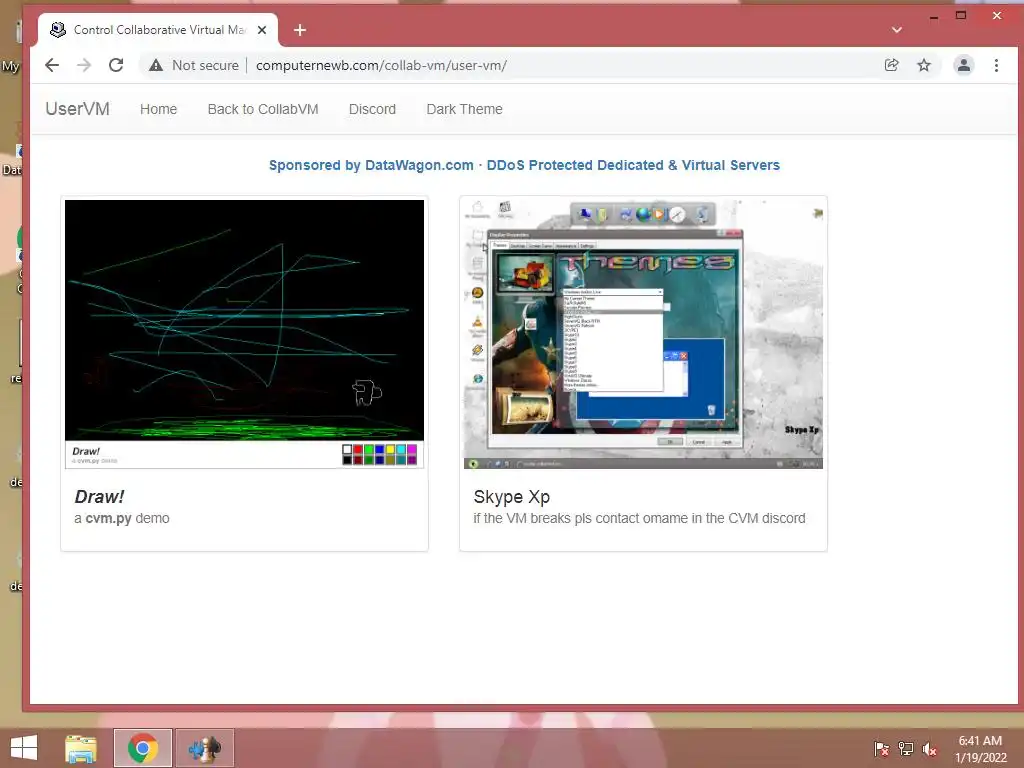Open the Draw! VM thumbnail

click(244, 334)
